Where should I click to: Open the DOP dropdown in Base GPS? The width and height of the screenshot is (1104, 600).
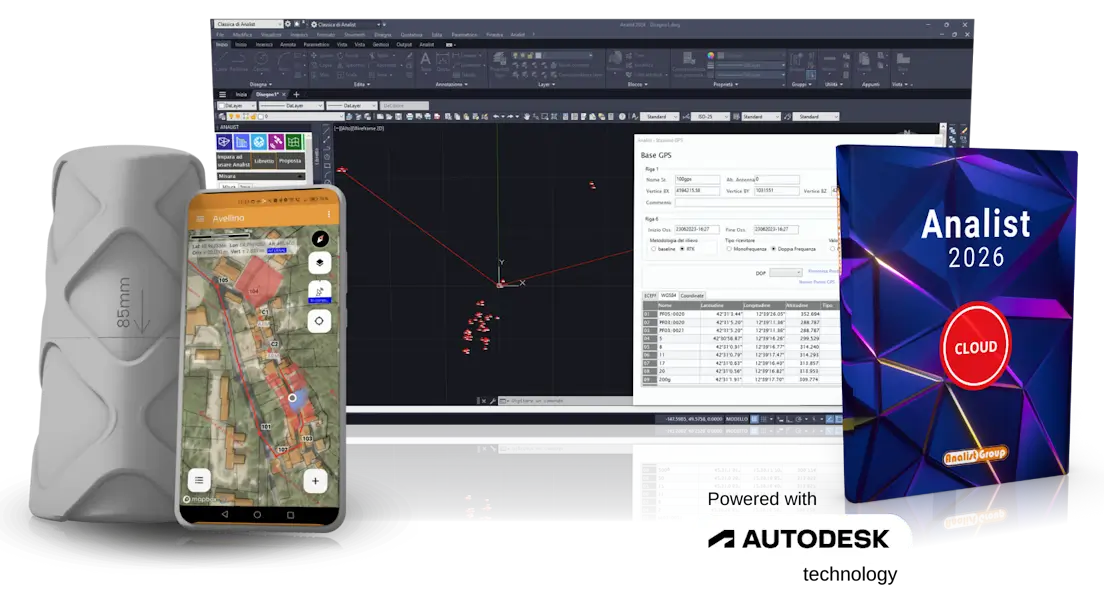(785, 273)
